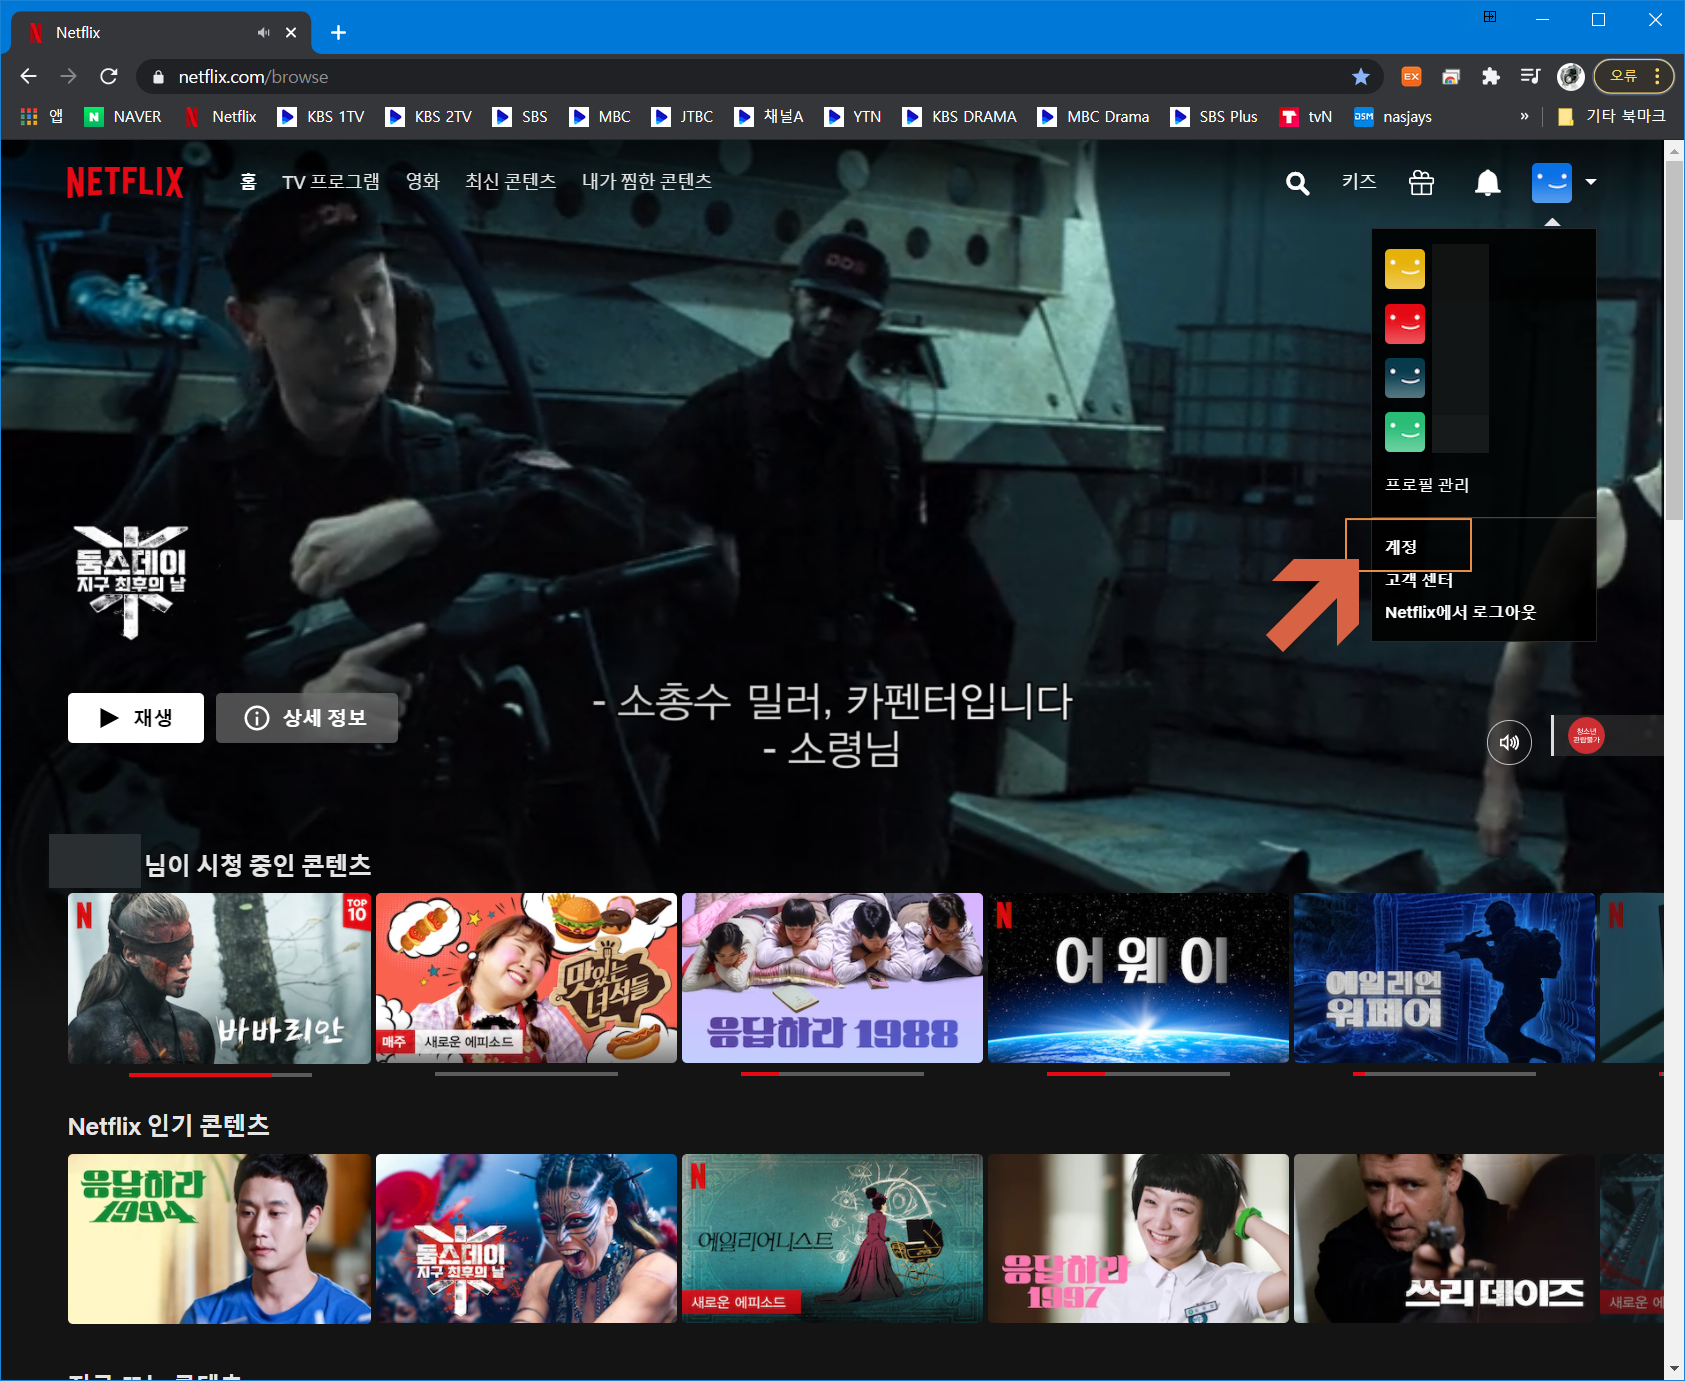The image size is (1685, 1381).
Task: Go back with the browser back arrow
Action: 28,77
